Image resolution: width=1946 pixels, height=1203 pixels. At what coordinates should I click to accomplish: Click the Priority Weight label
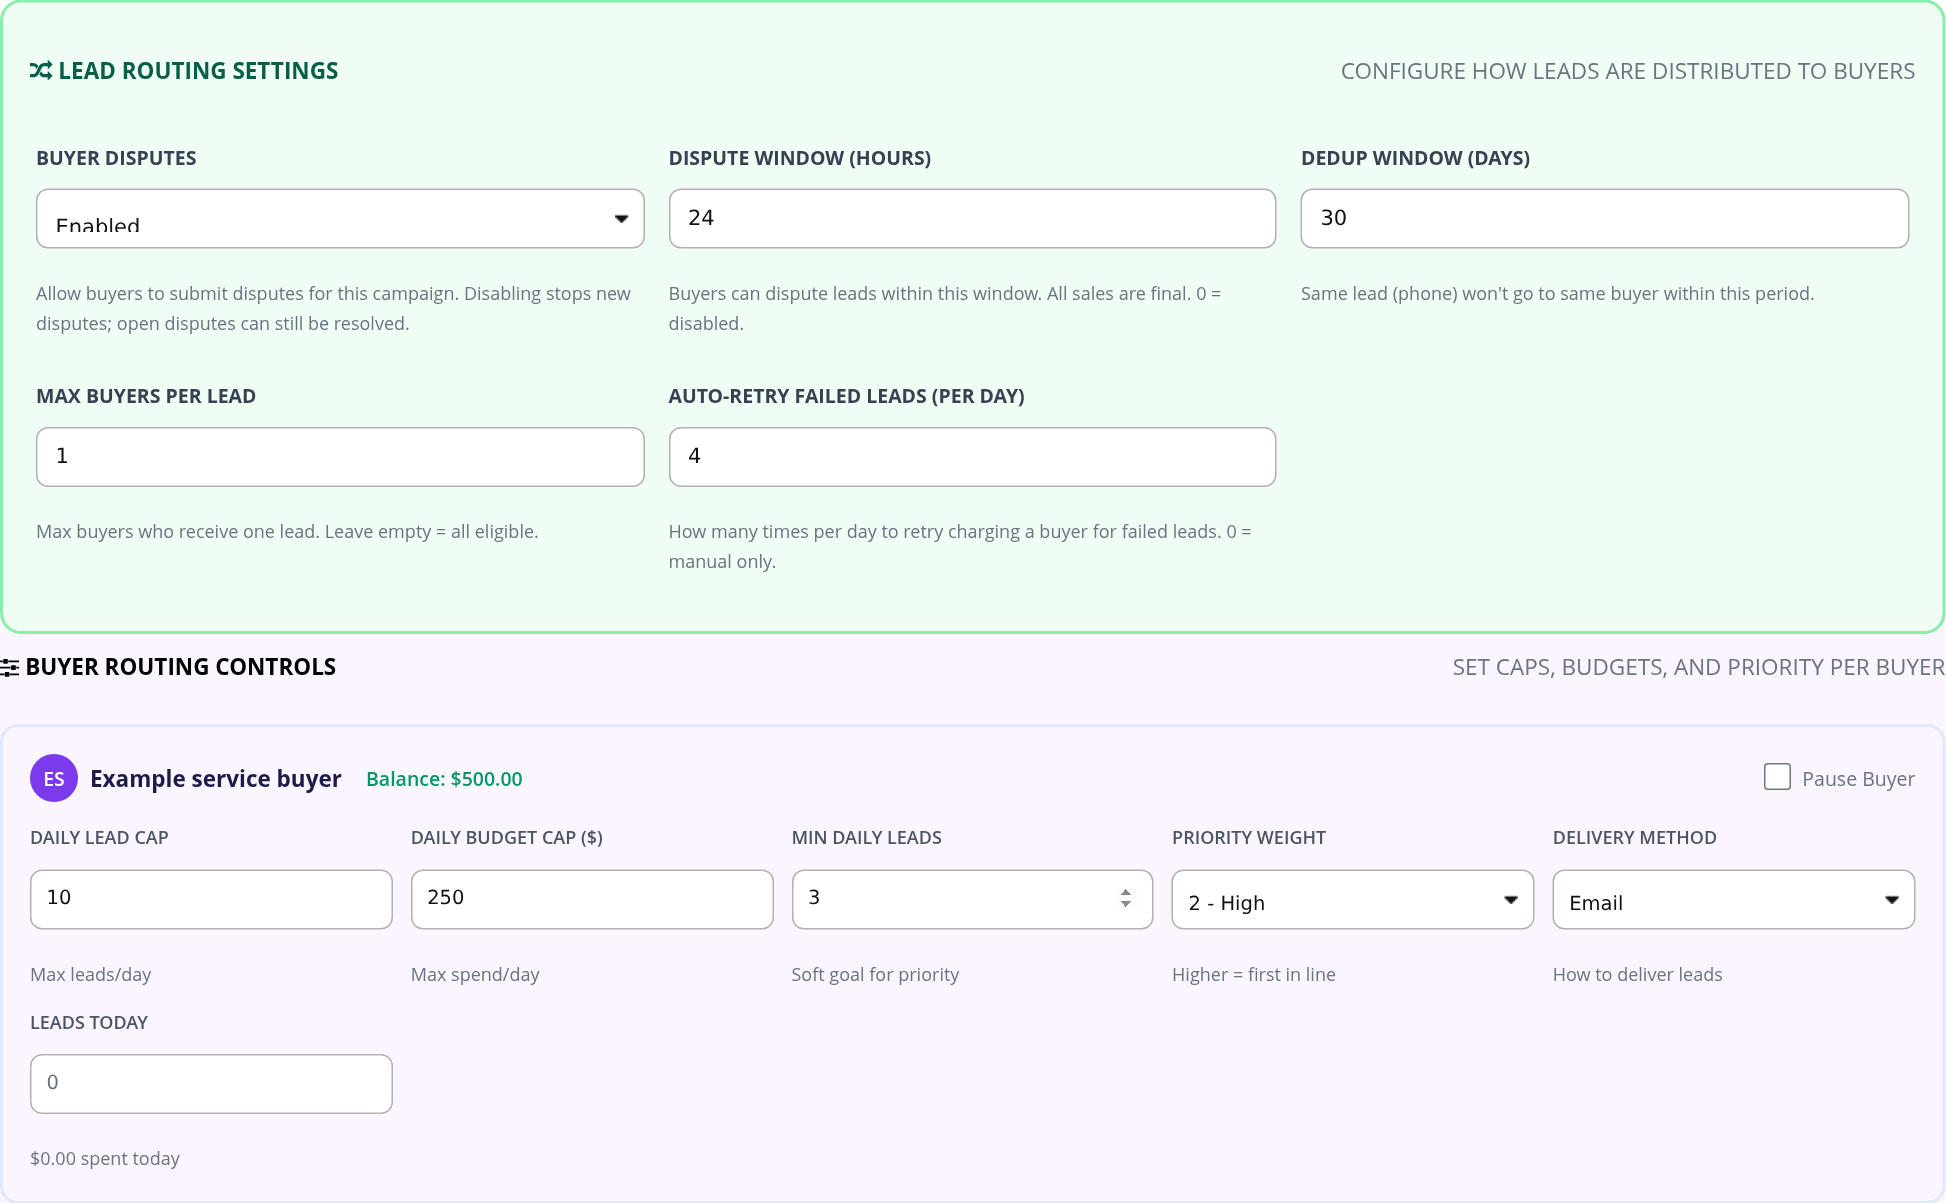click(1249, 838)
